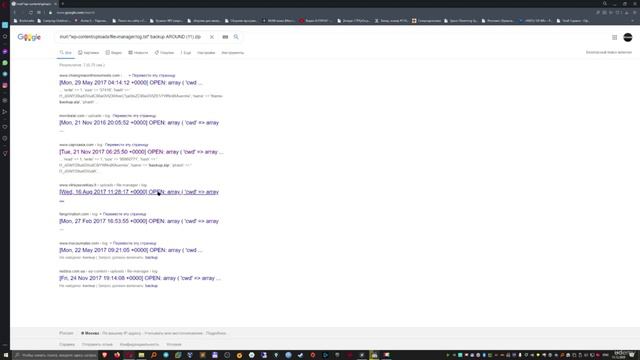The height and width of the screenshot is (360, 640).
Task: Open Telegram in the Opera sidebar
Action: coord(5,74)
